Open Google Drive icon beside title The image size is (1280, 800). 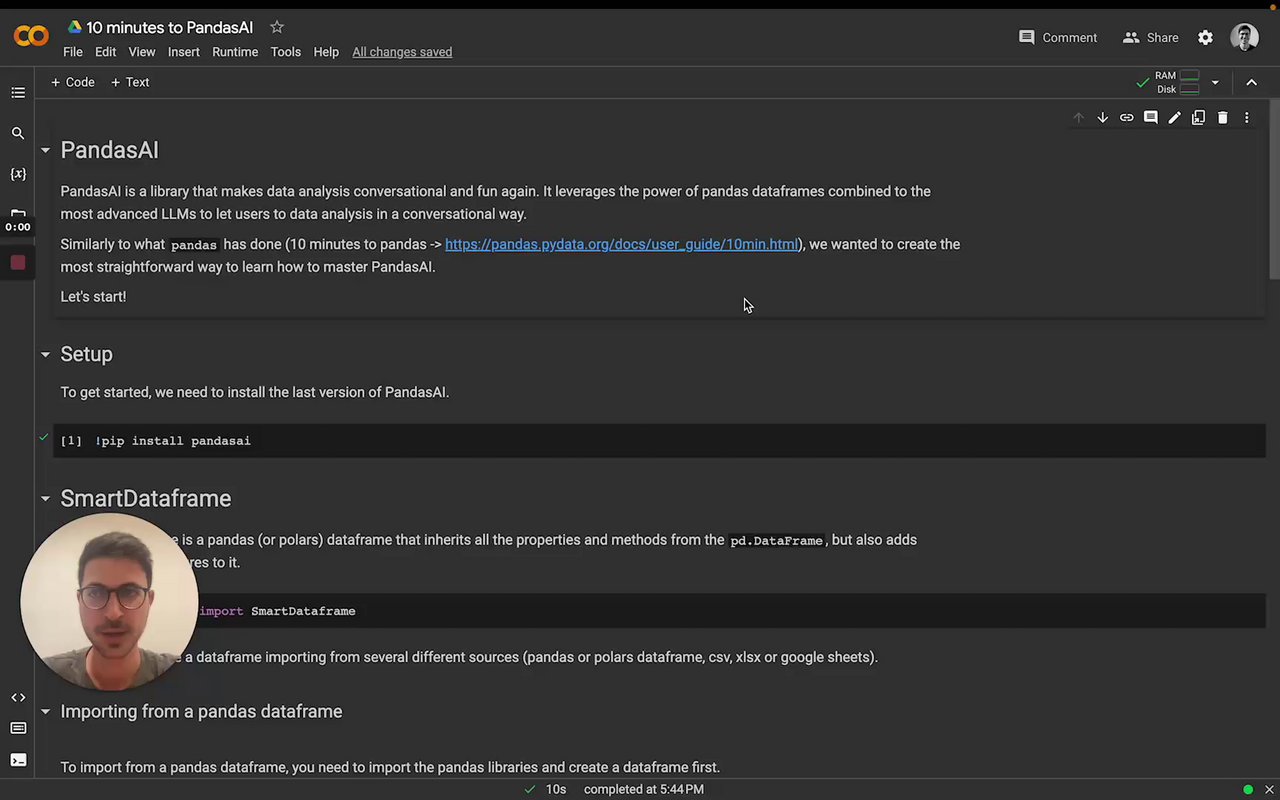(x=74, y=27)
